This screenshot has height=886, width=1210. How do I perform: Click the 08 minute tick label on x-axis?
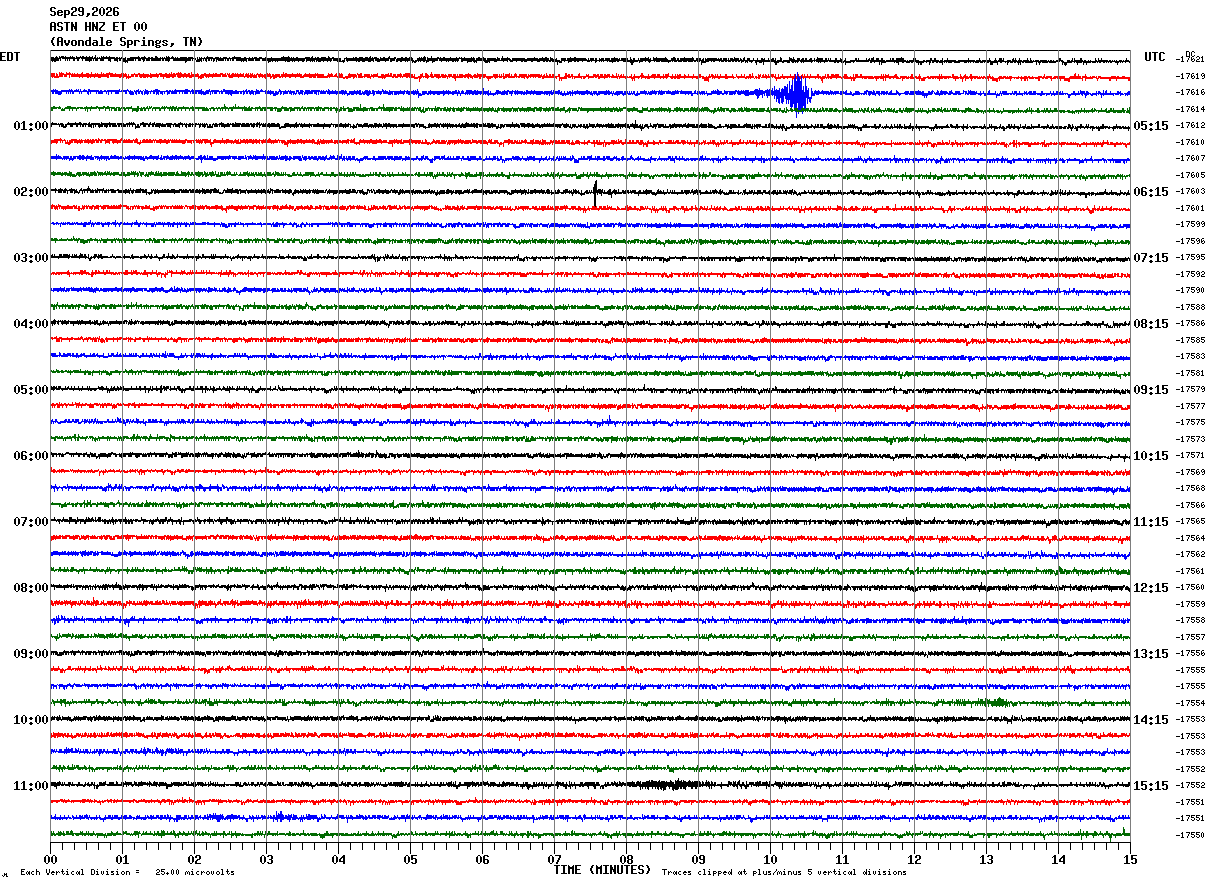pyautogui.click(x=626, y=859)
